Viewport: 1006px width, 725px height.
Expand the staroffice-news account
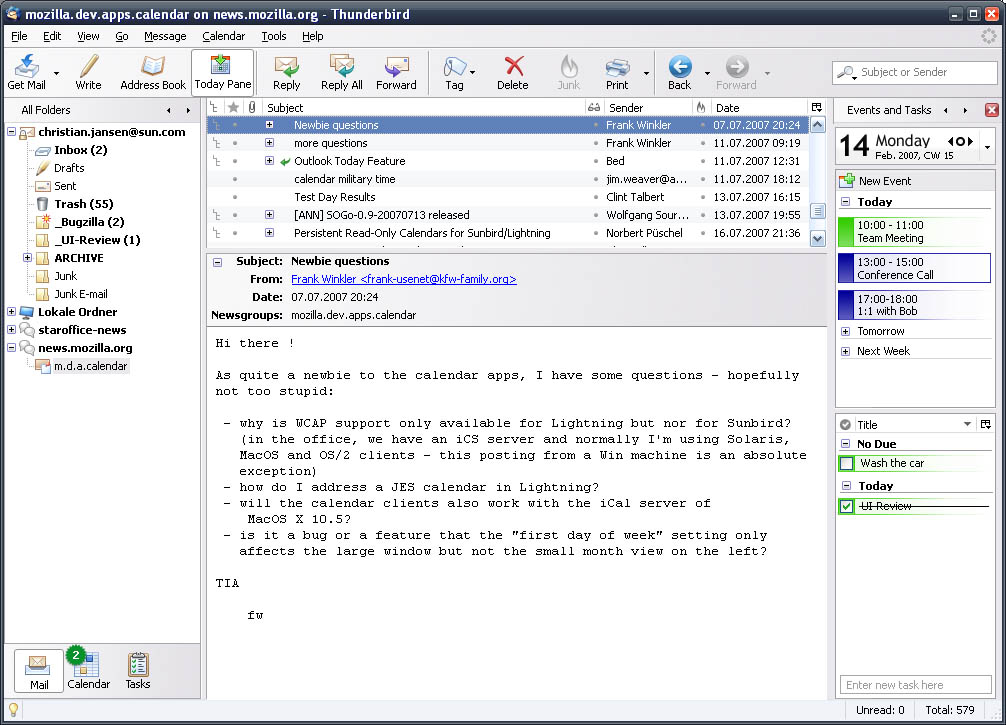click(x=12, y=329)
